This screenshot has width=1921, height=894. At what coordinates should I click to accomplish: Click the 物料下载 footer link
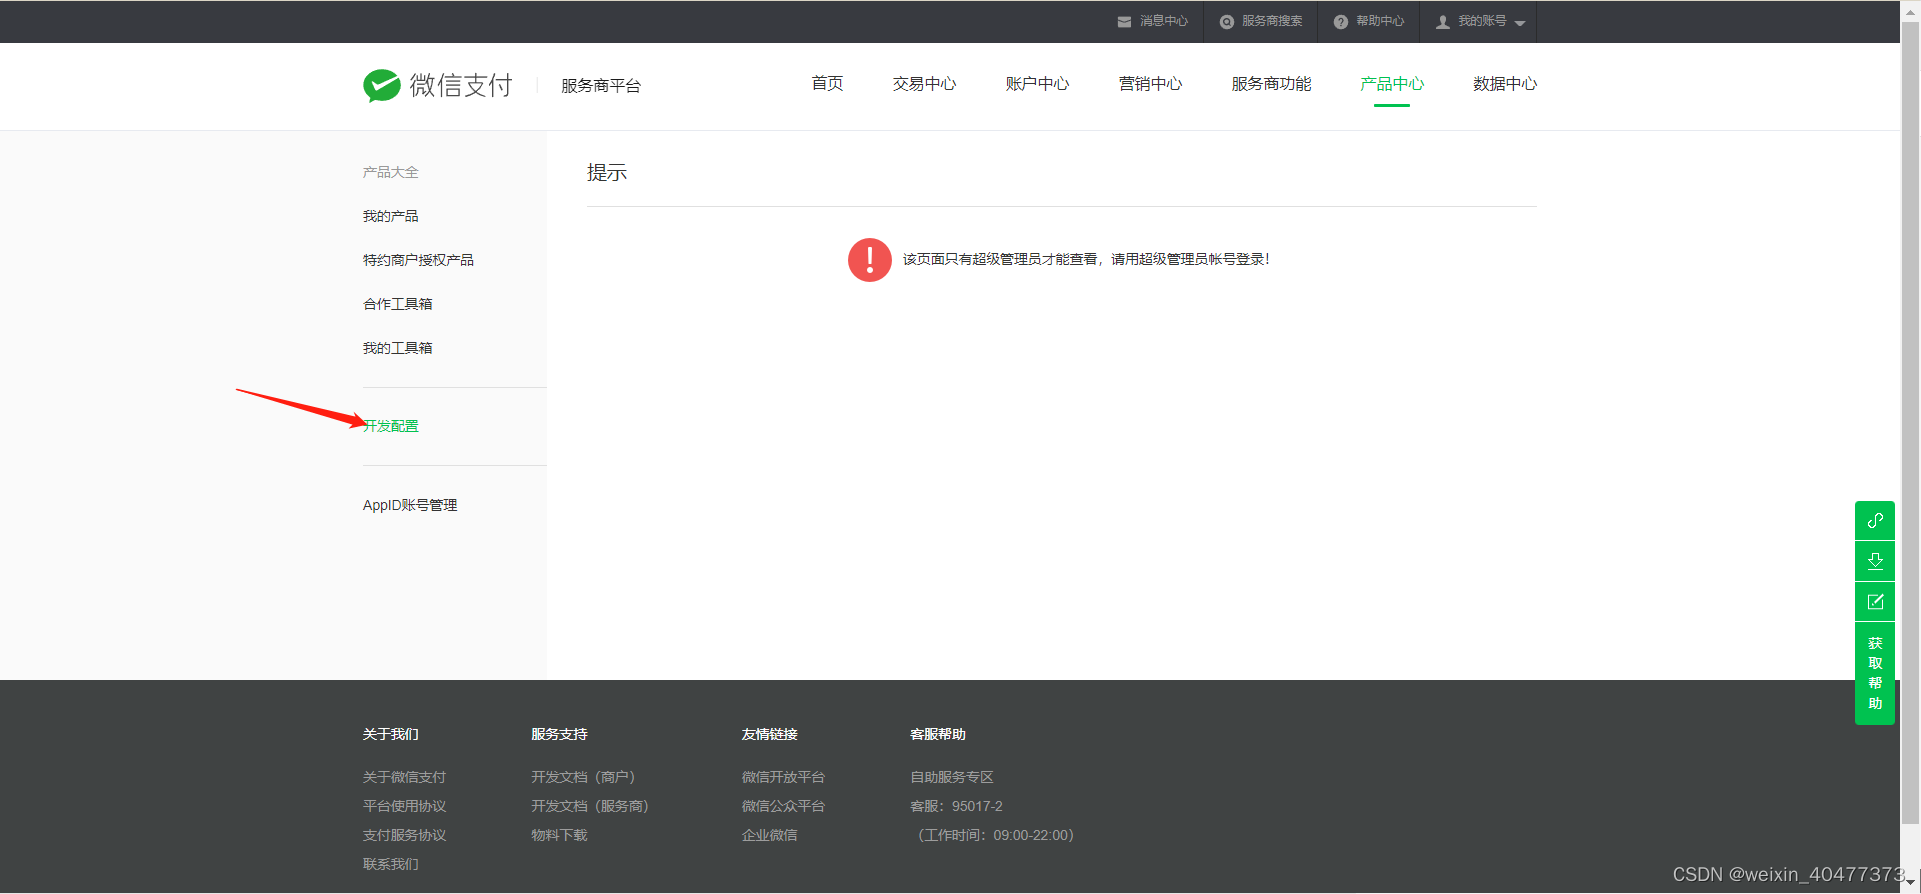pyautogui.click(x=559, y=835)
